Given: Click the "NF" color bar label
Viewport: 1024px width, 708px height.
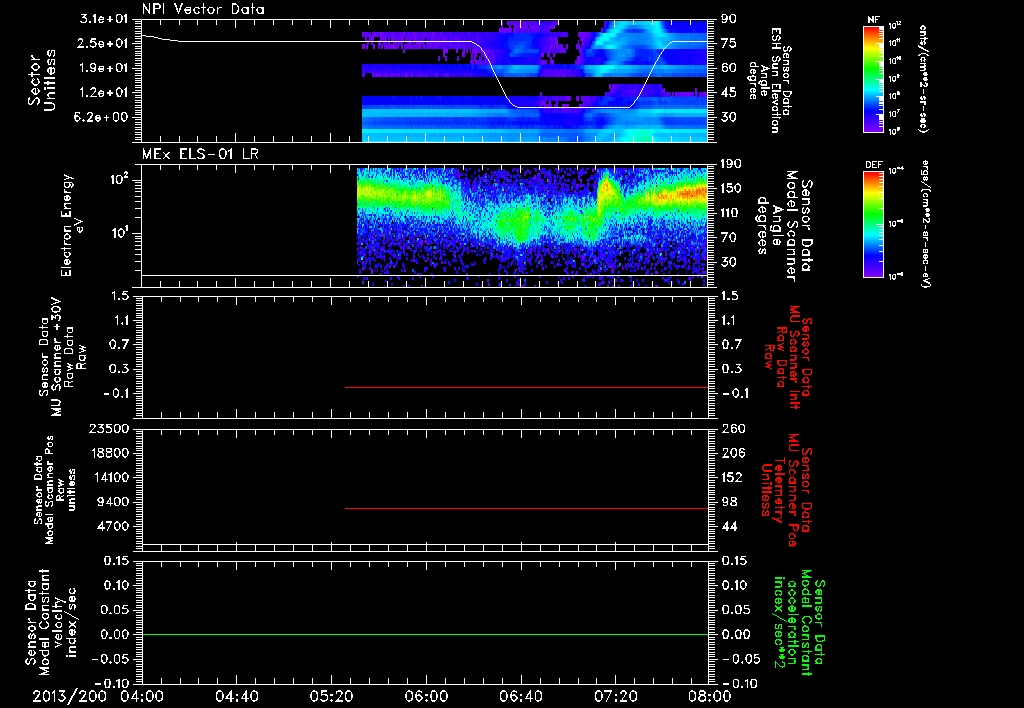Looking at the screenshot, I should coord(874,20).
